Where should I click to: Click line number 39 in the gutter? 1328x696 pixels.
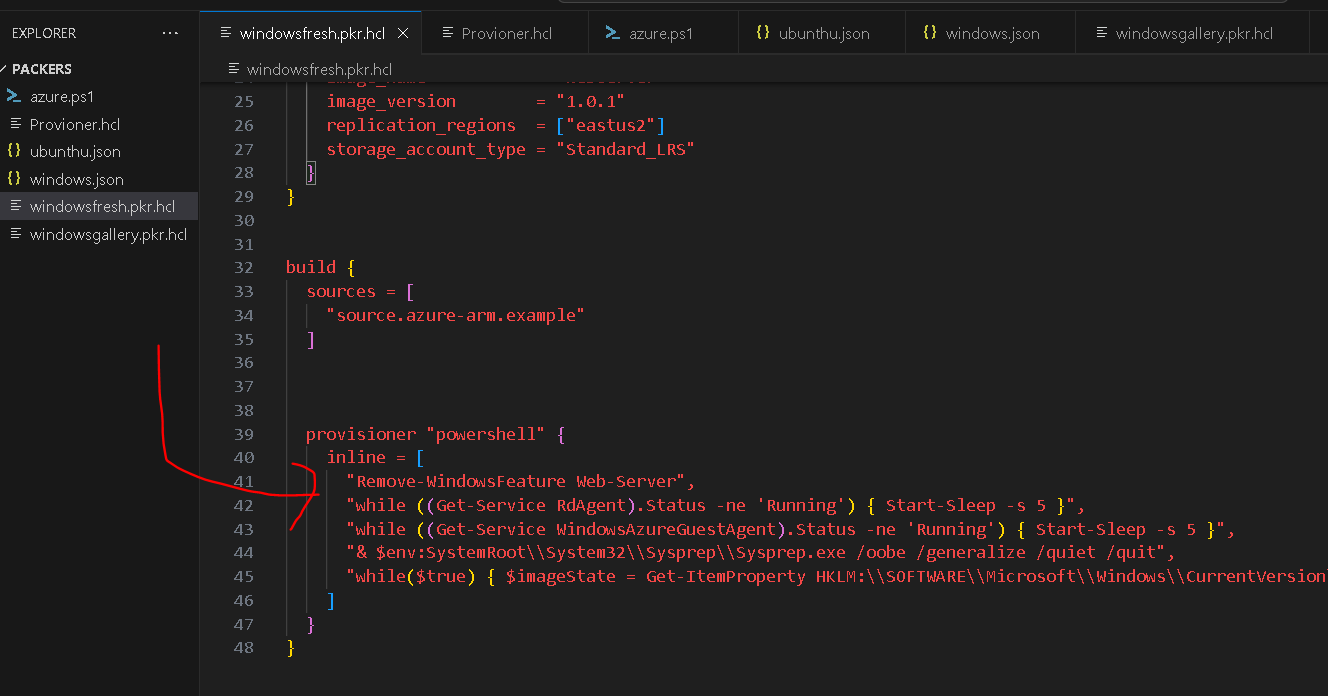tap(244, 435)
